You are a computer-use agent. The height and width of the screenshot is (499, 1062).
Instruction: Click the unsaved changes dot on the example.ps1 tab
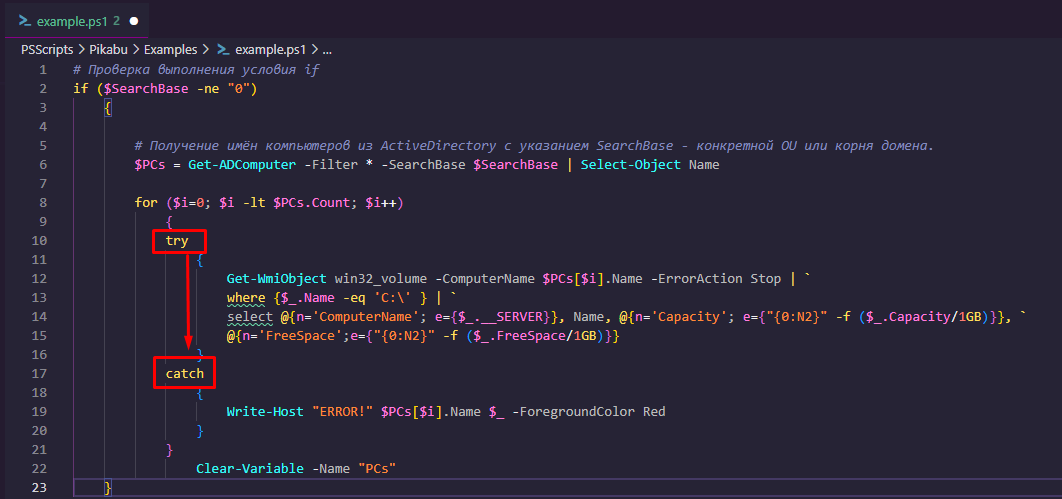133,20
